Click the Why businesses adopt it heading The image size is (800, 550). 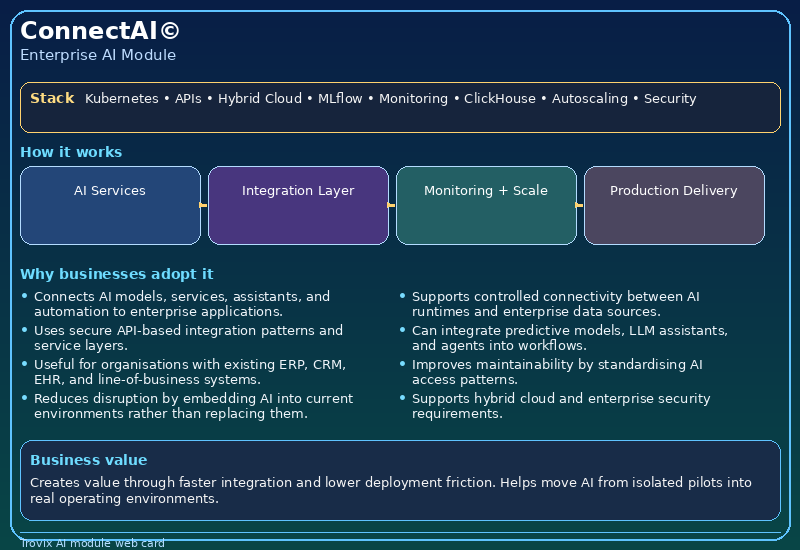point(116,274)
